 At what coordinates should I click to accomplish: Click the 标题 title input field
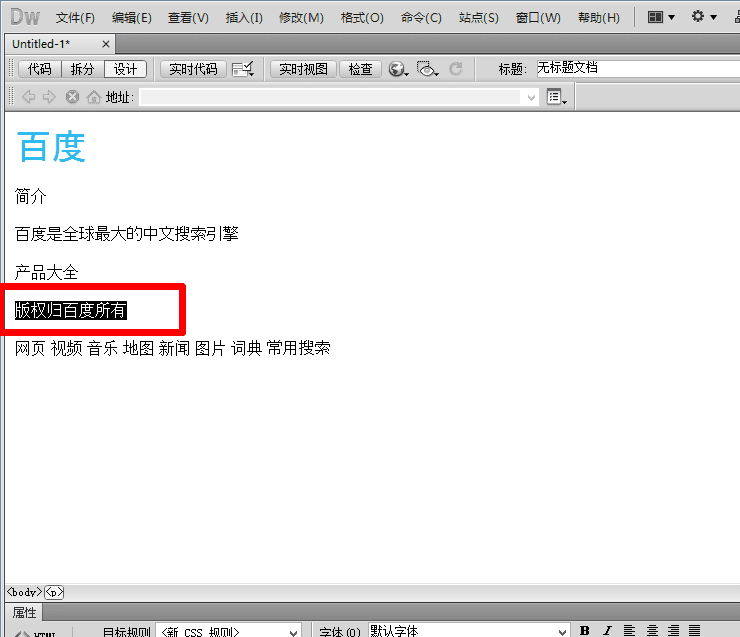click(x=638, y=68)
